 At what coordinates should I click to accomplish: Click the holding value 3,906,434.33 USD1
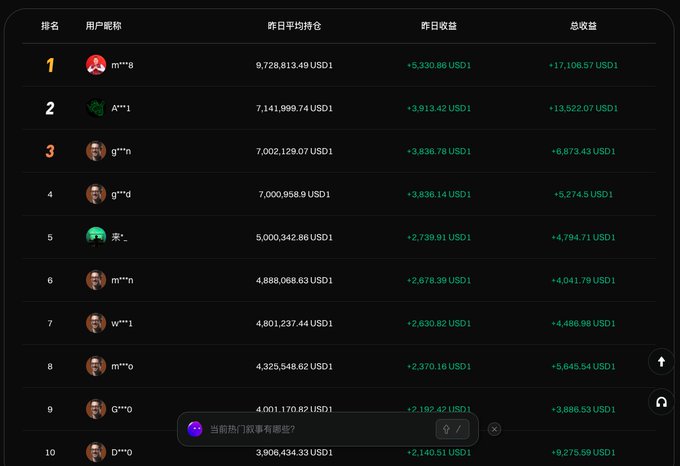(294, 452)
